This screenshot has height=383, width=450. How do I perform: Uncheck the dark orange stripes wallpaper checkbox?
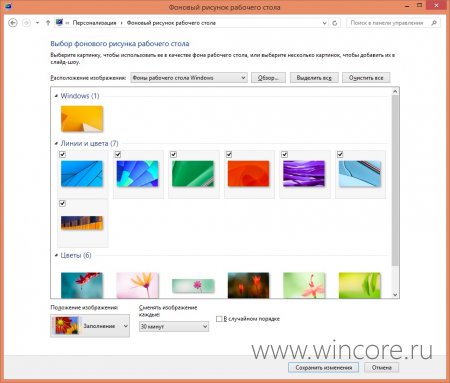62,203
